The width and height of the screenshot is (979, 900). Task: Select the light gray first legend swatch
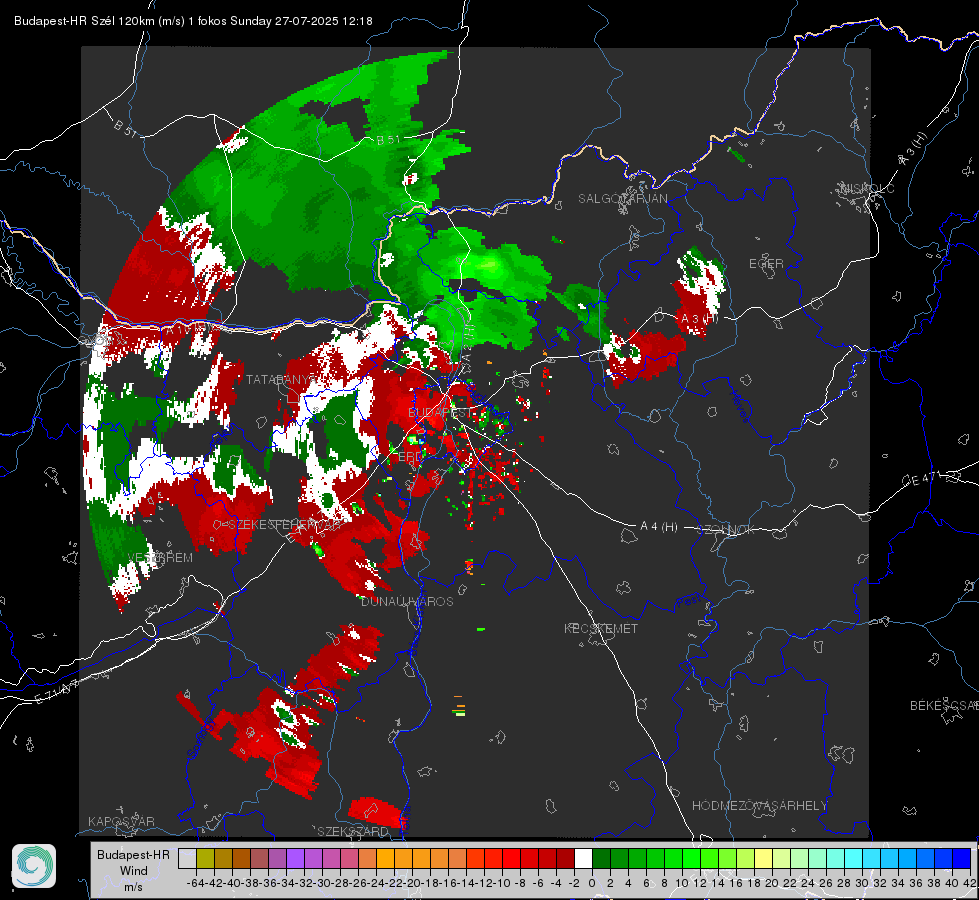point(187,859)
